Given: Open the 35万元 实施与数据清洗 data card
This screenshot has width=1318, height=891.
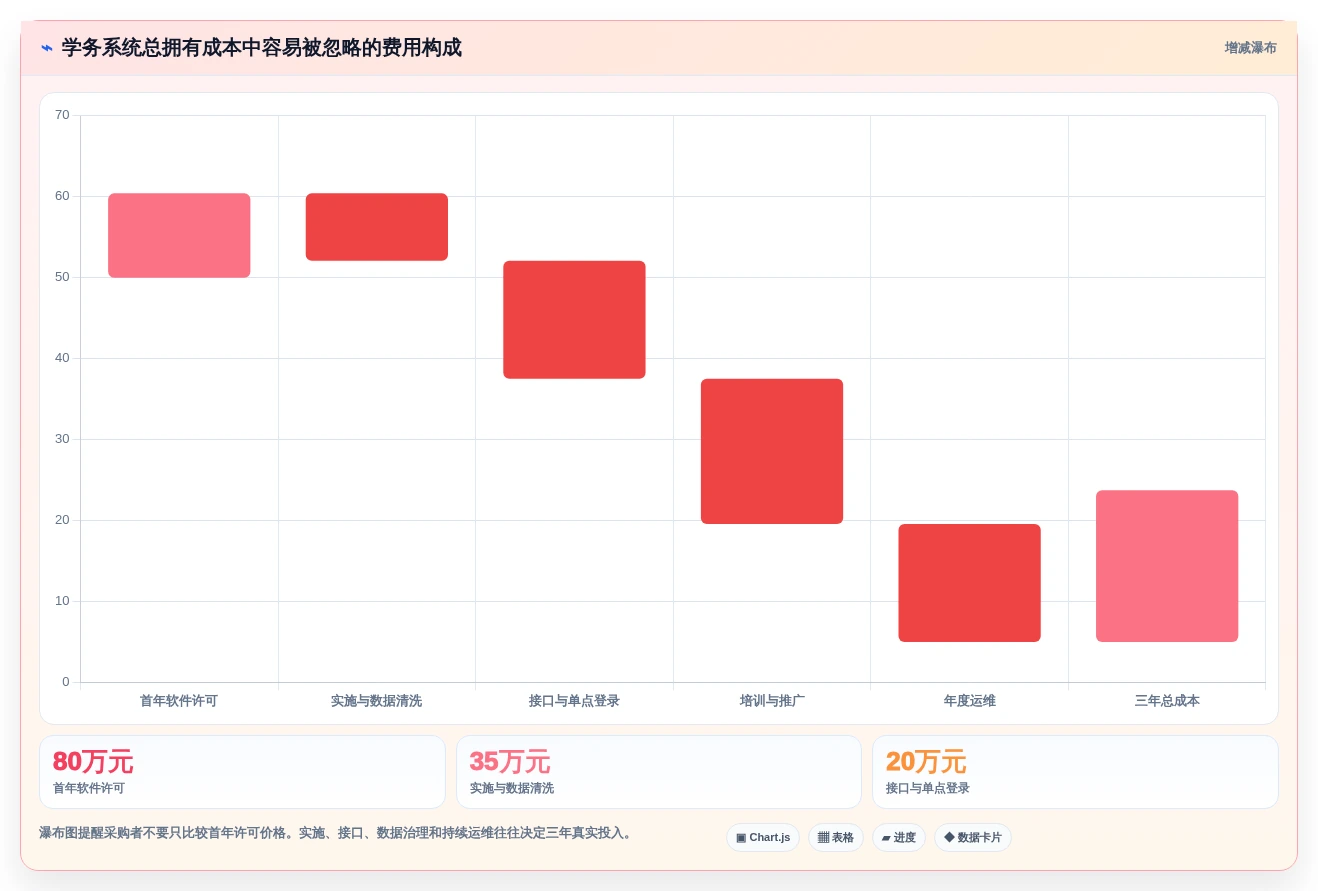Looking at the screenshot, I should [659, 772].
